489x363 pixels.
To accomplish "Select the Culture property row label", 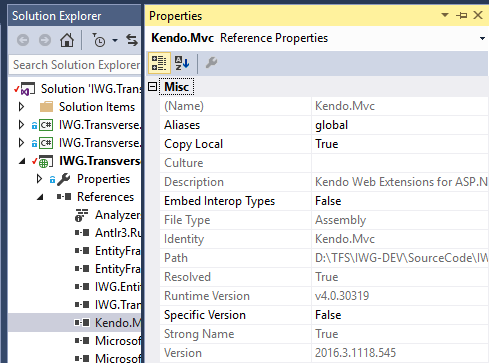I will [x=184, y=163].
